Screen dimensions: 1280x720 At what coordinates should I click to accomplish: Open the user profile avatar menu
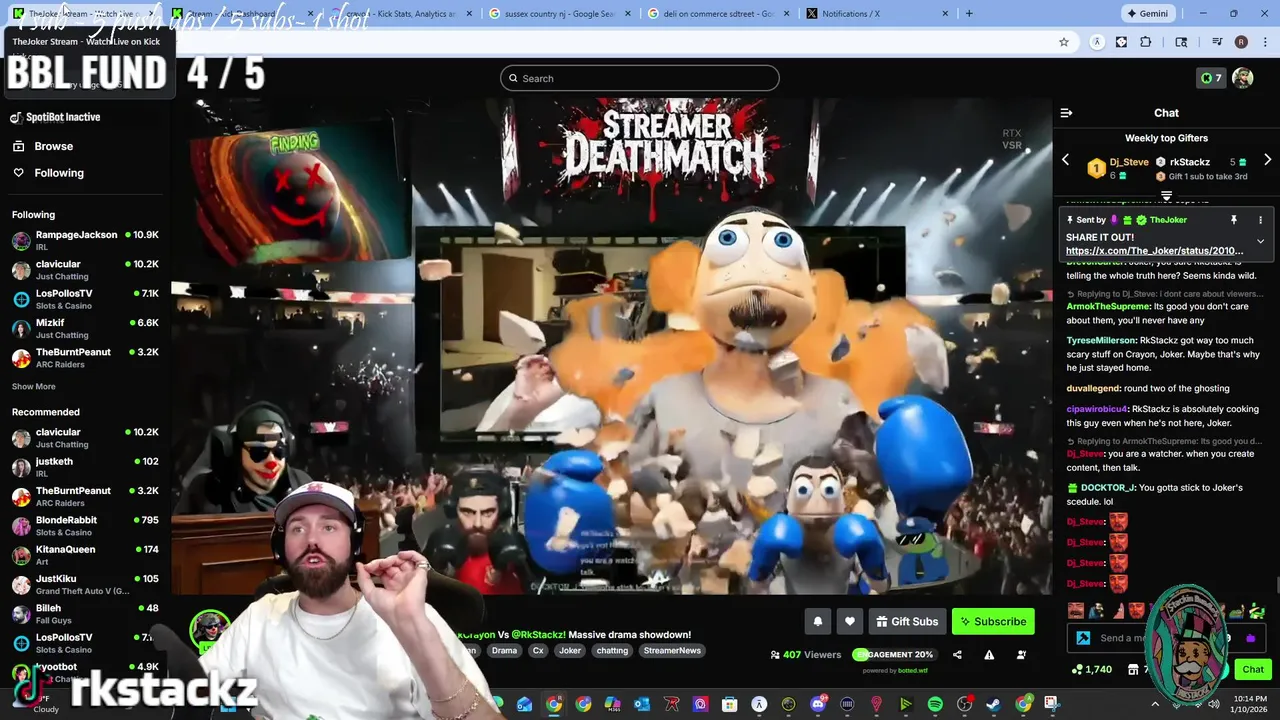(1243, 78)
